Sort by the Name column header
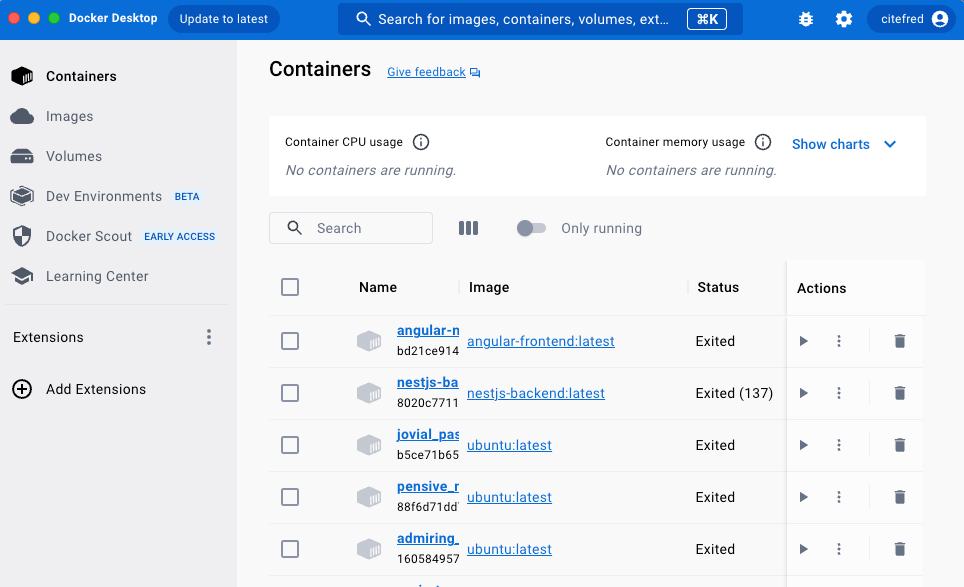 (377, 287)
